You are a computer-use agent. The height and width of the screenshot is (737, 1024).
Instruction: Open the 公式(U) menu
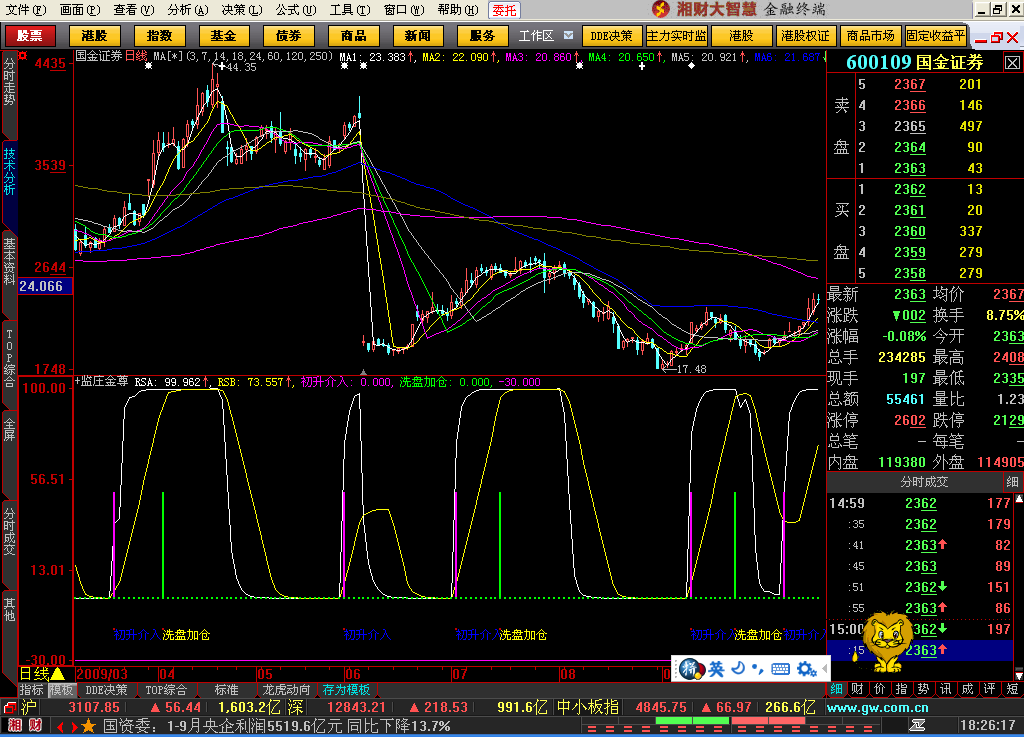click(x=296, y=10)
